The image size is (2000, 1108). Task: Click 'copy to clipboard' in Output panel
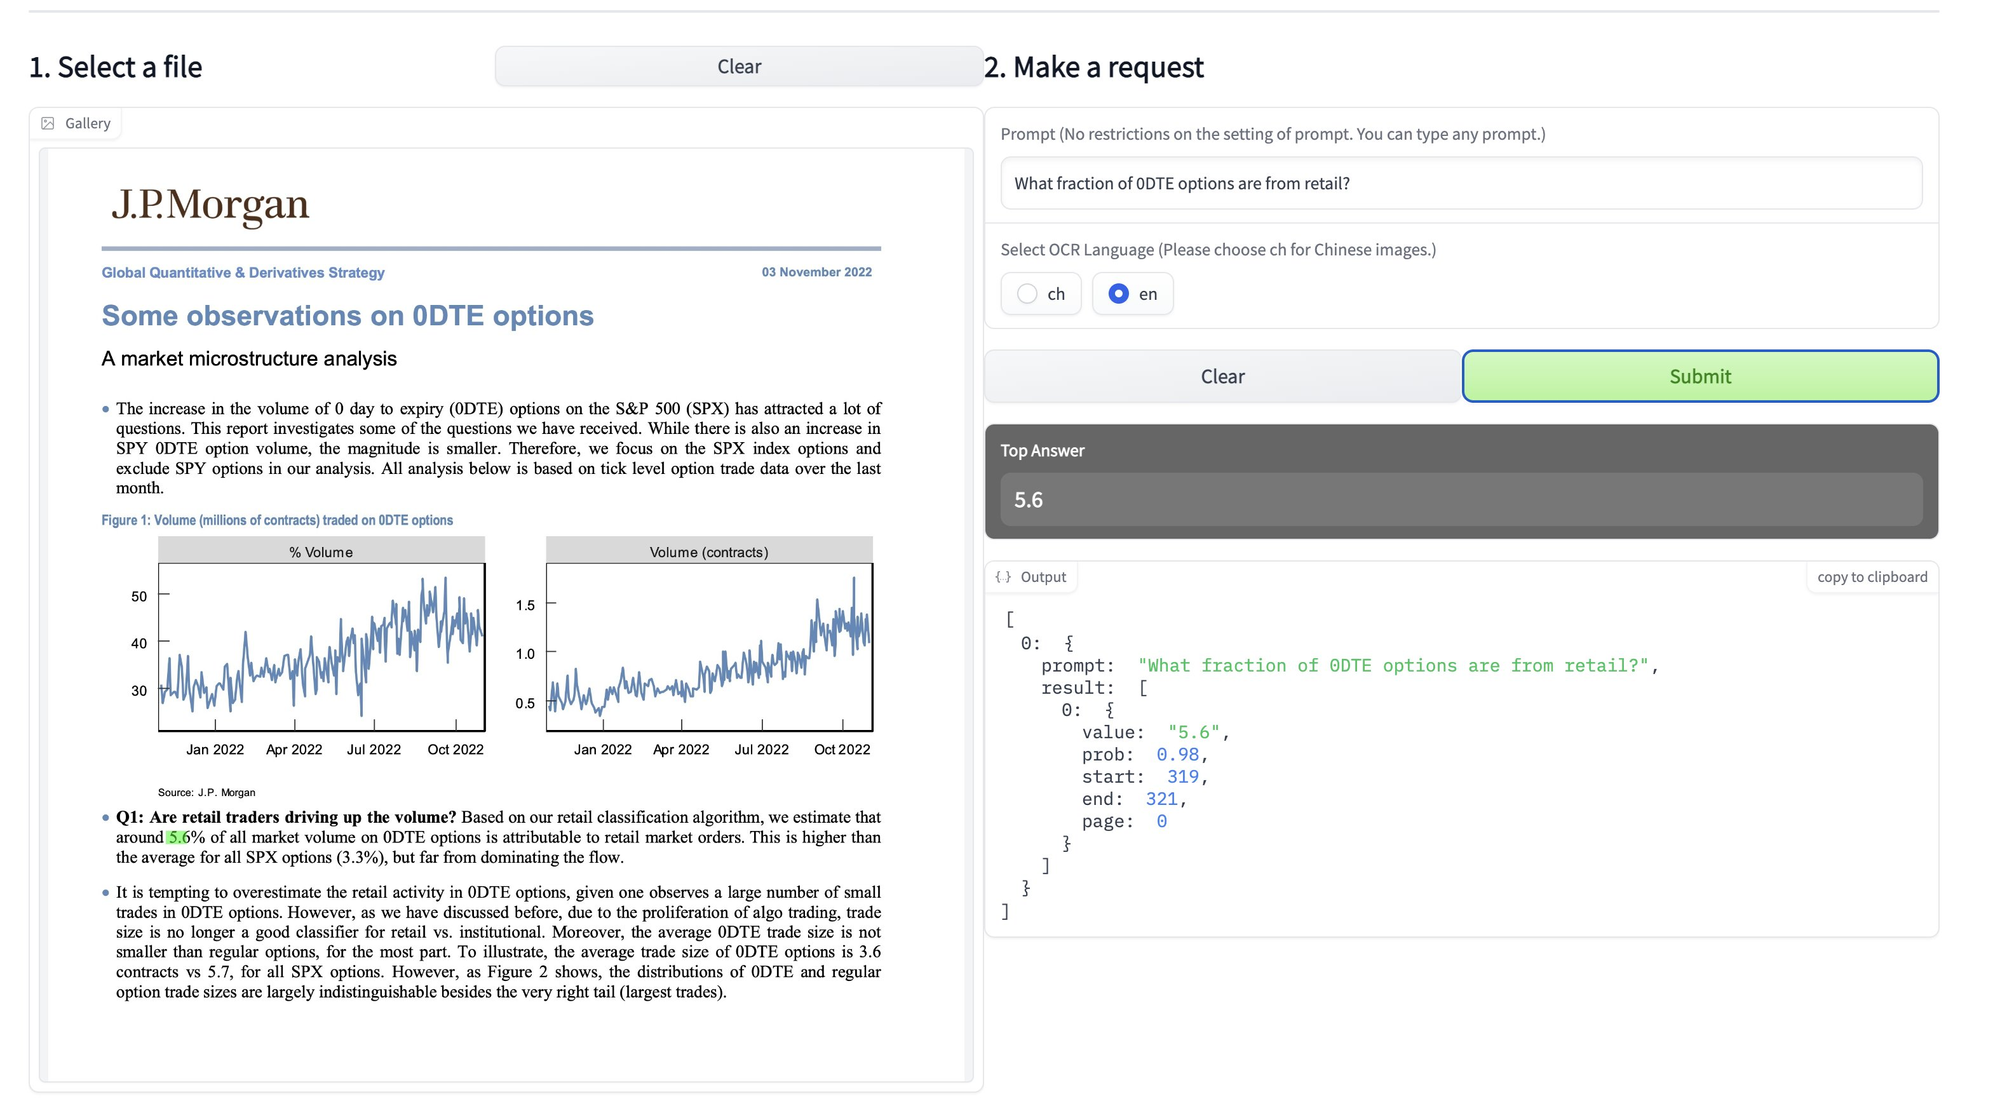click(x=1871, y=577)
